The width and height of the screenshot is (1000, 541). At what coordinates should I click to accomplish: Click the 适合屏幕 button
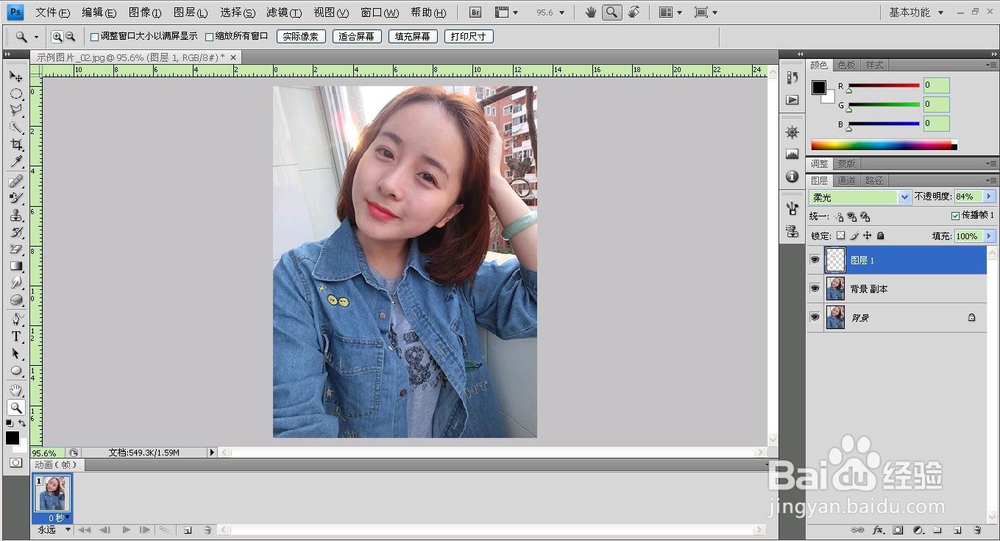tap(357, 37)
